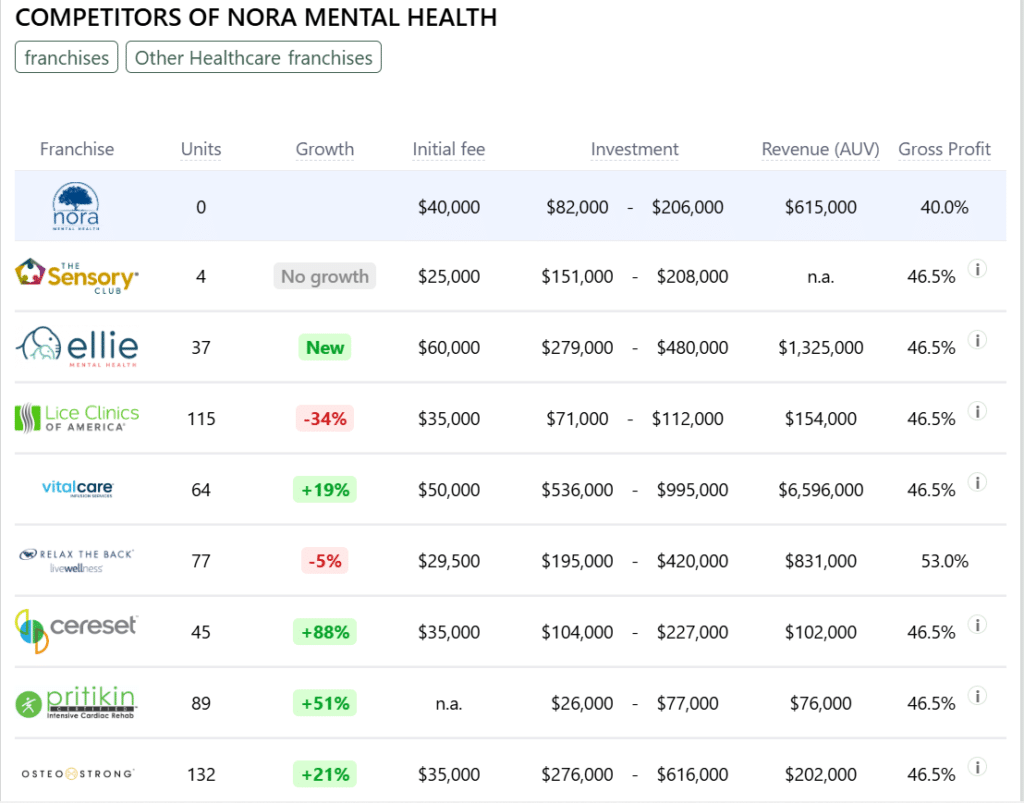The image size is (1024, 803).
Task: Click the $831,000 revenue value
Action: [x=820, y=561]
